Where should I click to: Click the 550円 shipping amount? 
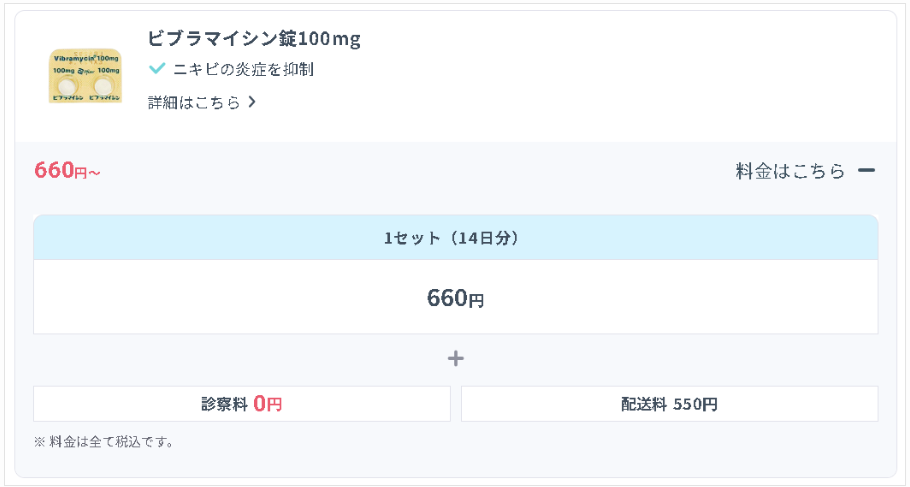(695, 405)
